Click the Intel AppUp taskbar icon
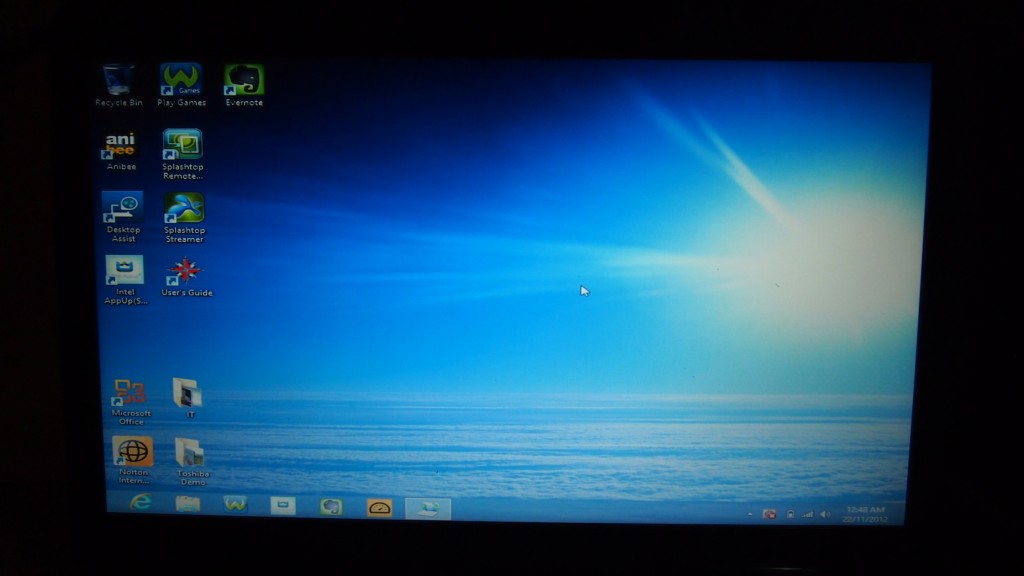 [x=283, y=505]
